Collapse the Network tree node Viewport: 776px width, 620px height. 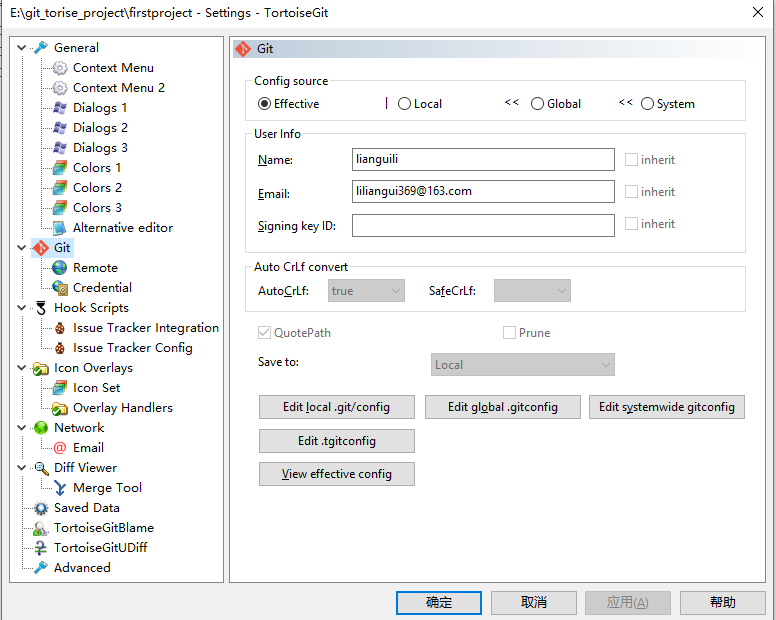tap(21, 428)
